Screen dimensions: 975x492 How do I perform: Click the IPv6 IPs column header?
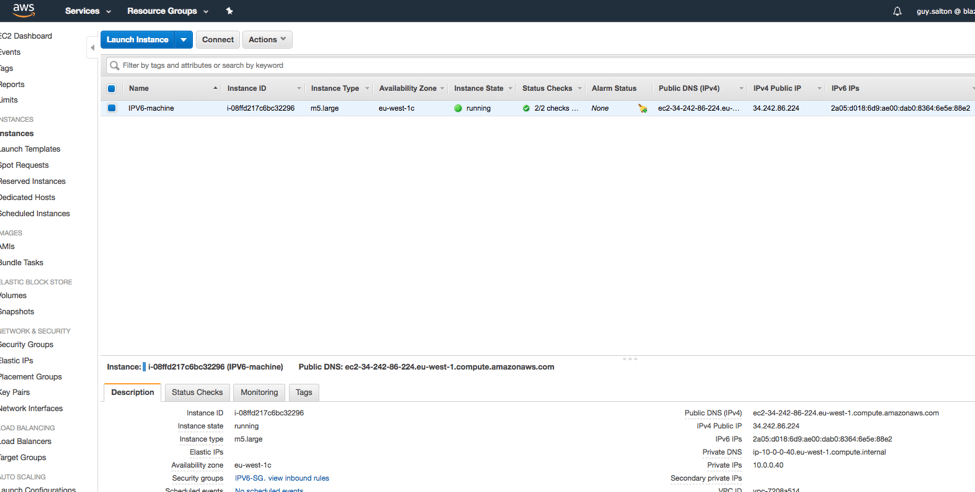[846, 88]
